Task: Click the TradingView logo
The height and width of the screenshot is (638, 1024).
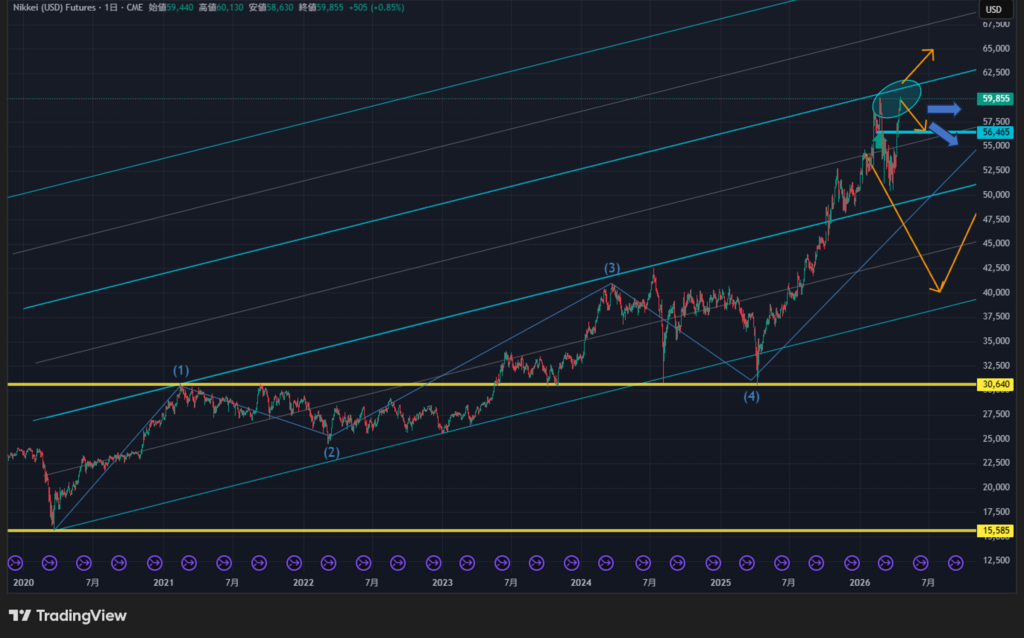Action: [67, 616]
